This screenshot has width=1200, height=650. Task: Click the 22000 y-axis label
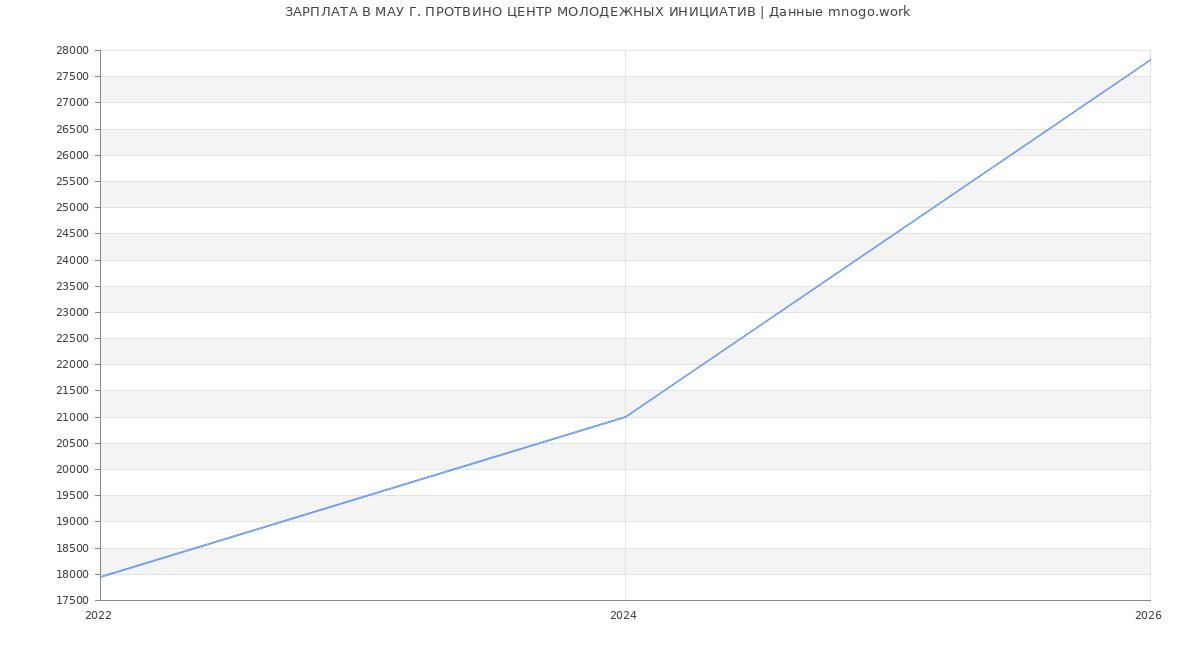pyautogui.click(x=72, y=365)
